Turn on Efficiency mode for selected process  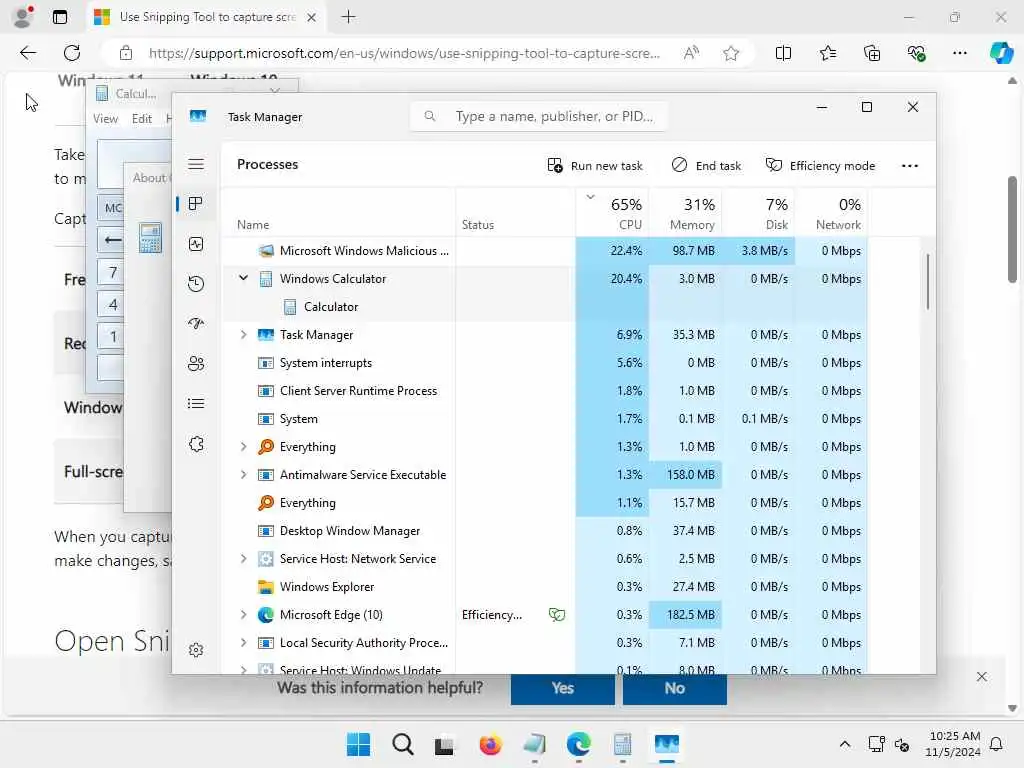(820, 165)
